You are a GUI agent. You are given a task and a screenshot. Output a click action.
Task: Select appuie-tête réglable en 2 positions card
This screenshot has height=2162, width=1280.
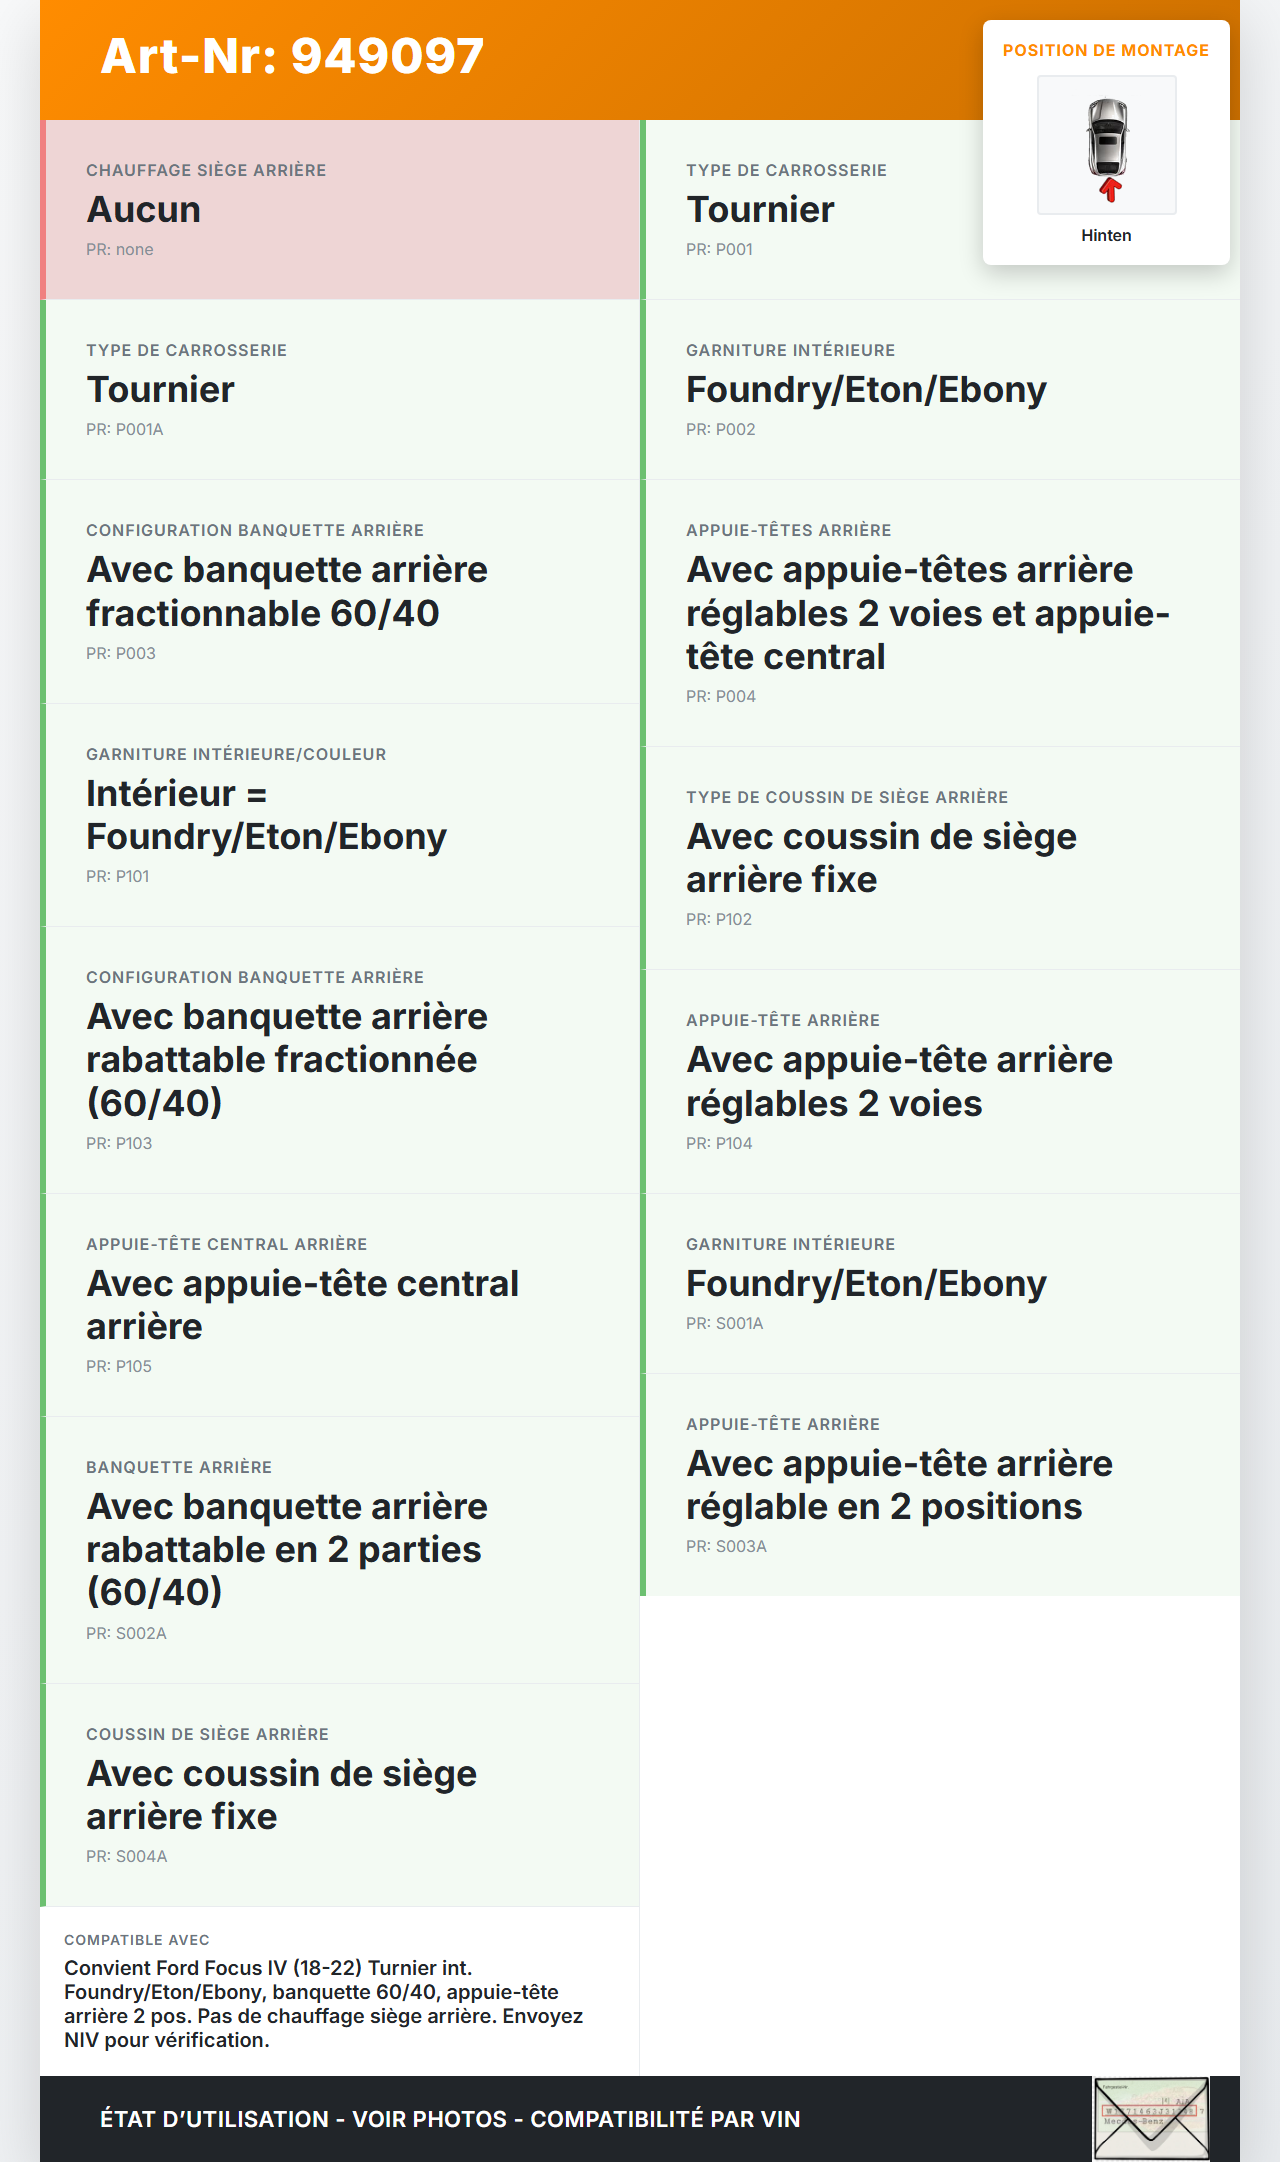pyautogui.click(x=940, y=1485)
